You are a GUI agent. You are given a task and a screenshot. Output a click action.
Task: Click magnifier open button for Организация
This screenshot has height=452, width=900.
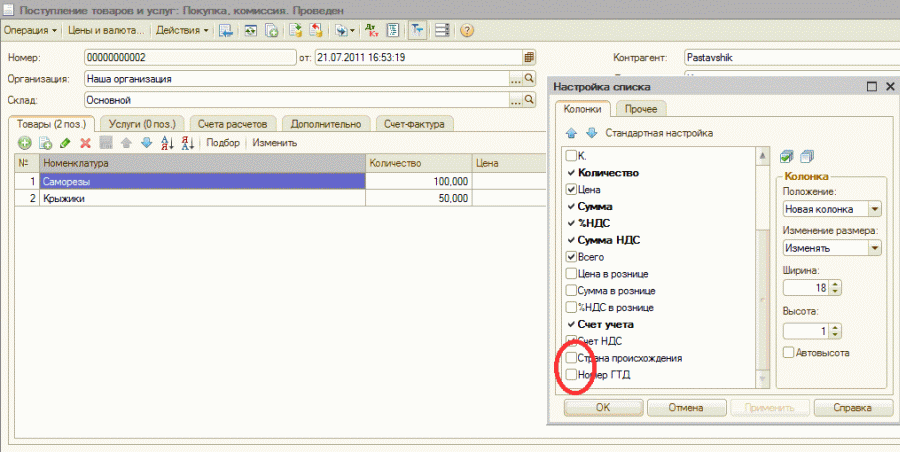529,79
